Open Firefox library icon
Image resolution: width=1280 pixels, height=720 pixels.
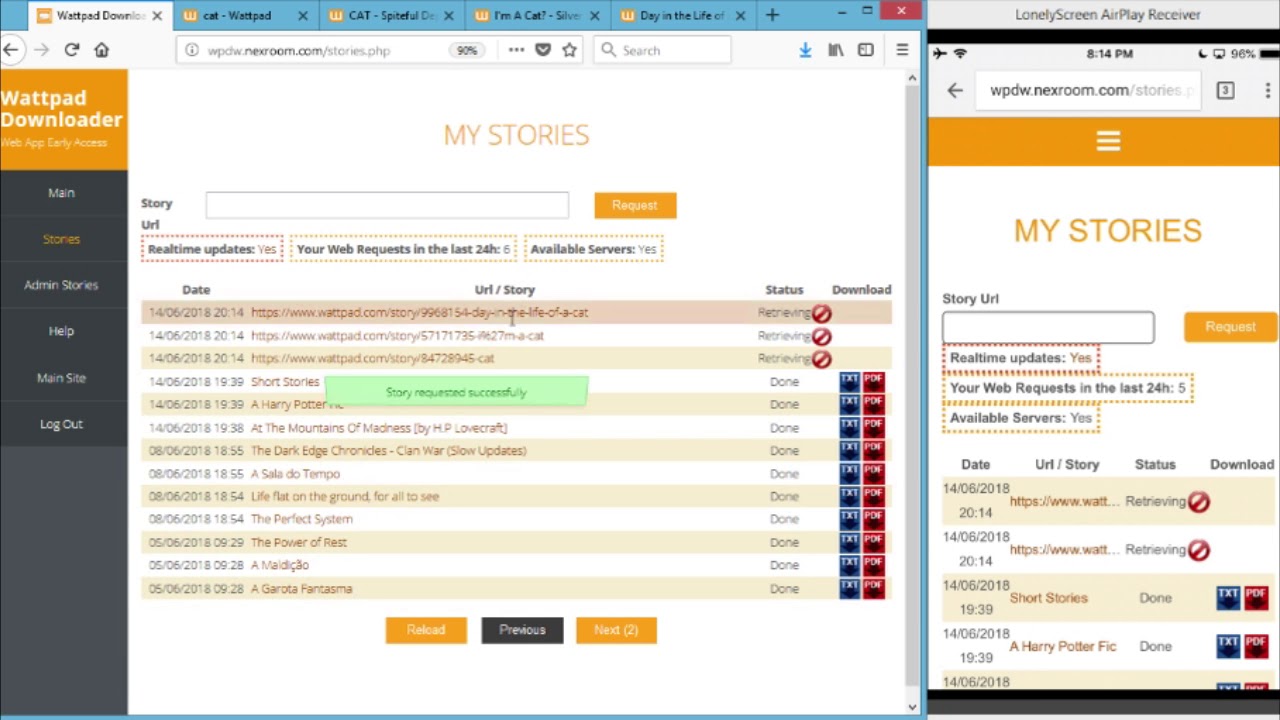(x=836, y=50)
